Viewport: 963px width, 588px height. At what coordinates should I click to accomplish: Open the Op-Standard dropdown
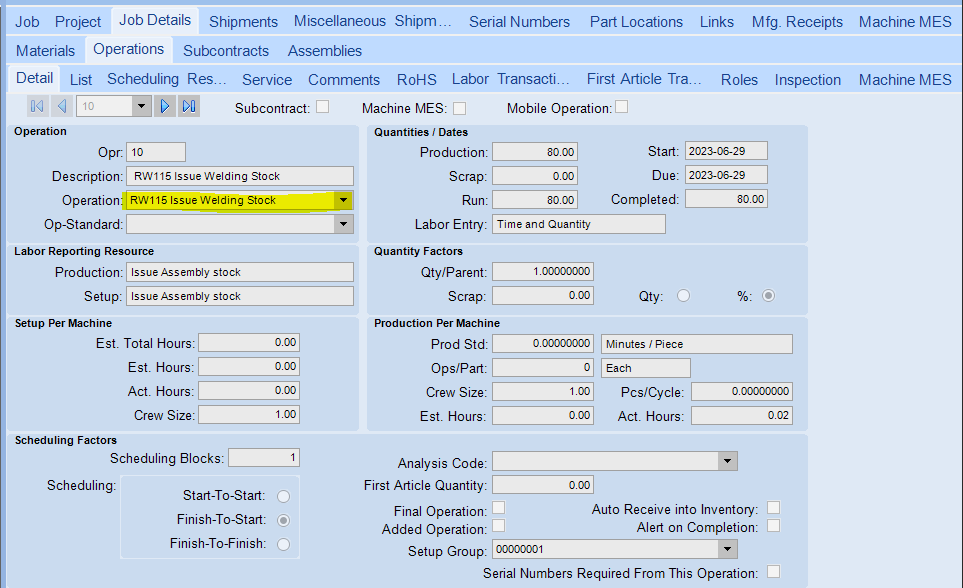343,224
